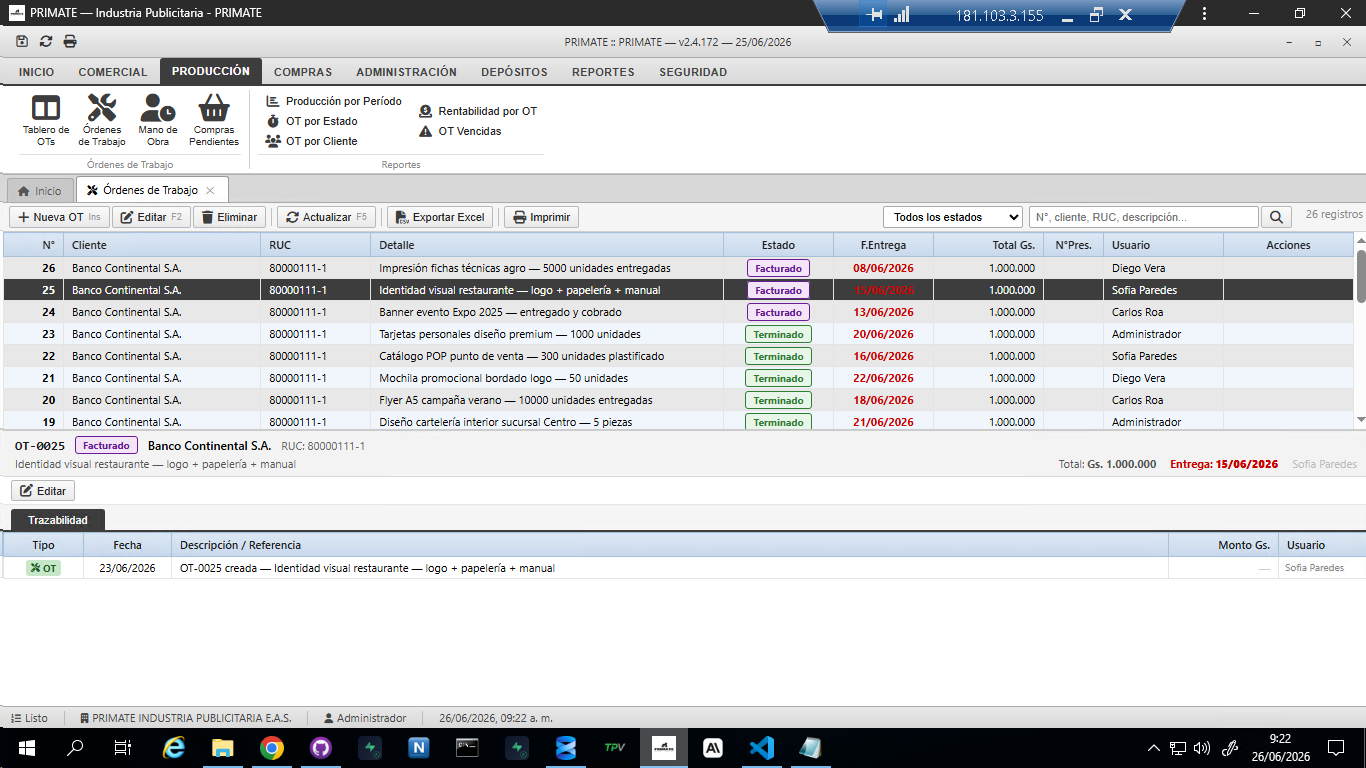
Task: Open the Rentabilidad por OT report
Action: point(478,111)
